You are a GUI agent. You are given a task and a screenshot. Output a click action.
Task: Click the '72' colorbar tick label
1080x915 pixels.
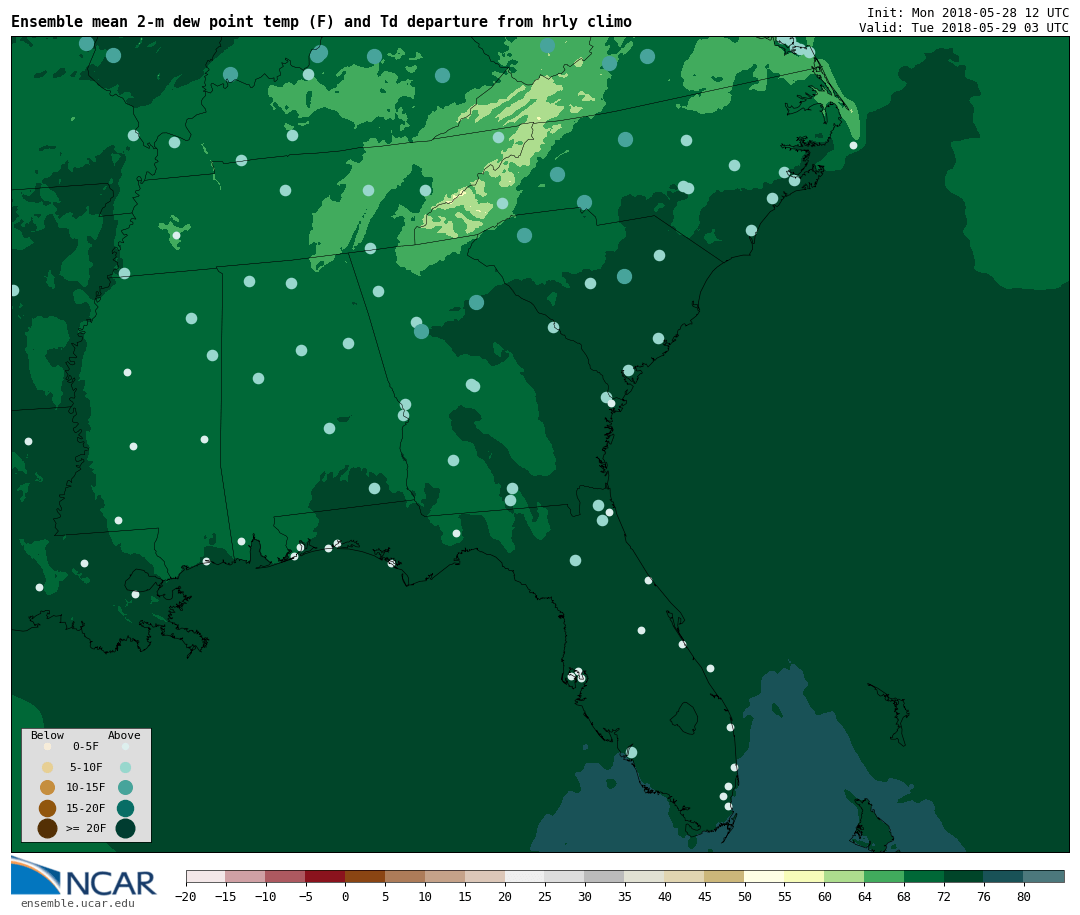944,896
